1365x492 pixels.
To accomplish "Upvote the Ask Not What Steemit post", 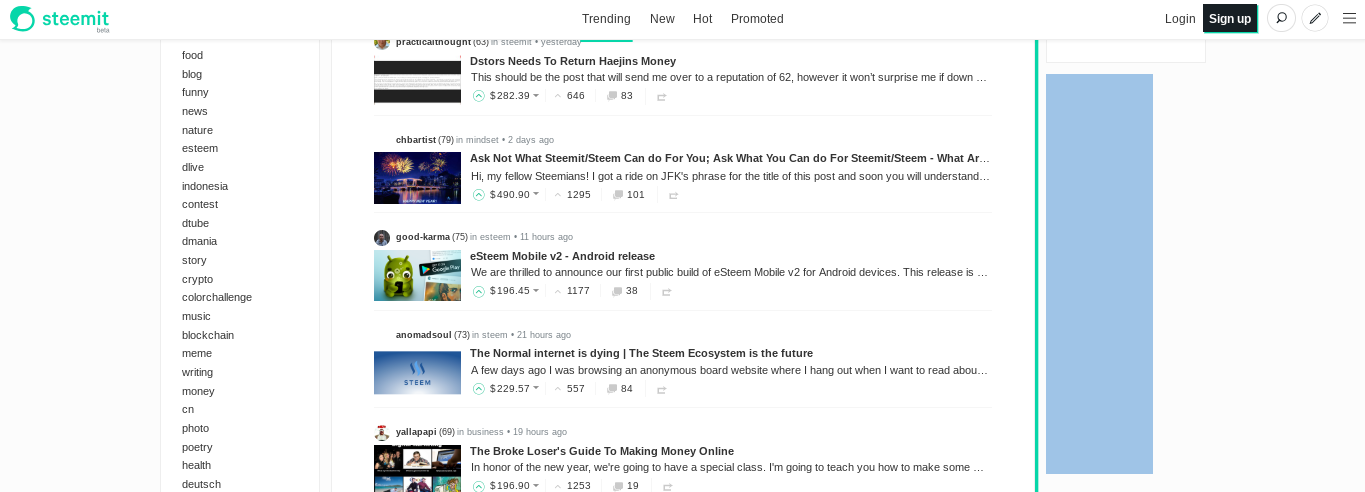I will click(x=479, y=195).
